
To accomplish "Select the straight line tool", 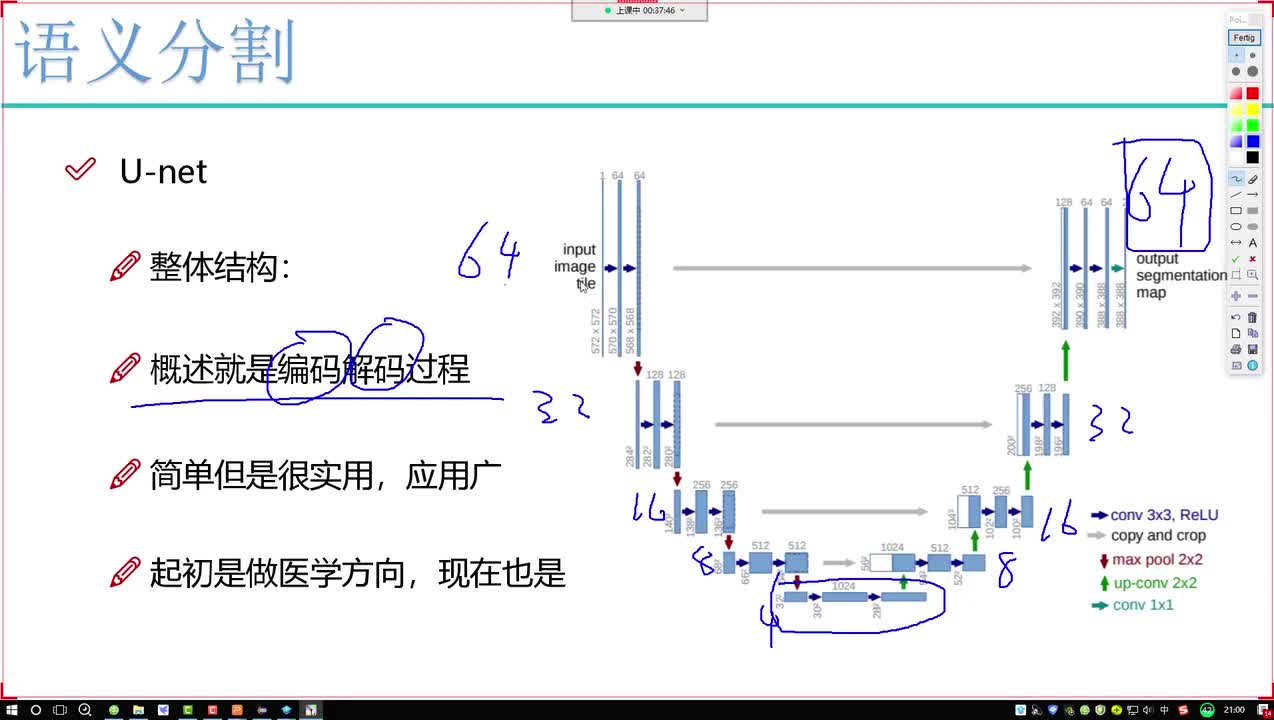I will pyautogui.click(x=1236, y=194).
